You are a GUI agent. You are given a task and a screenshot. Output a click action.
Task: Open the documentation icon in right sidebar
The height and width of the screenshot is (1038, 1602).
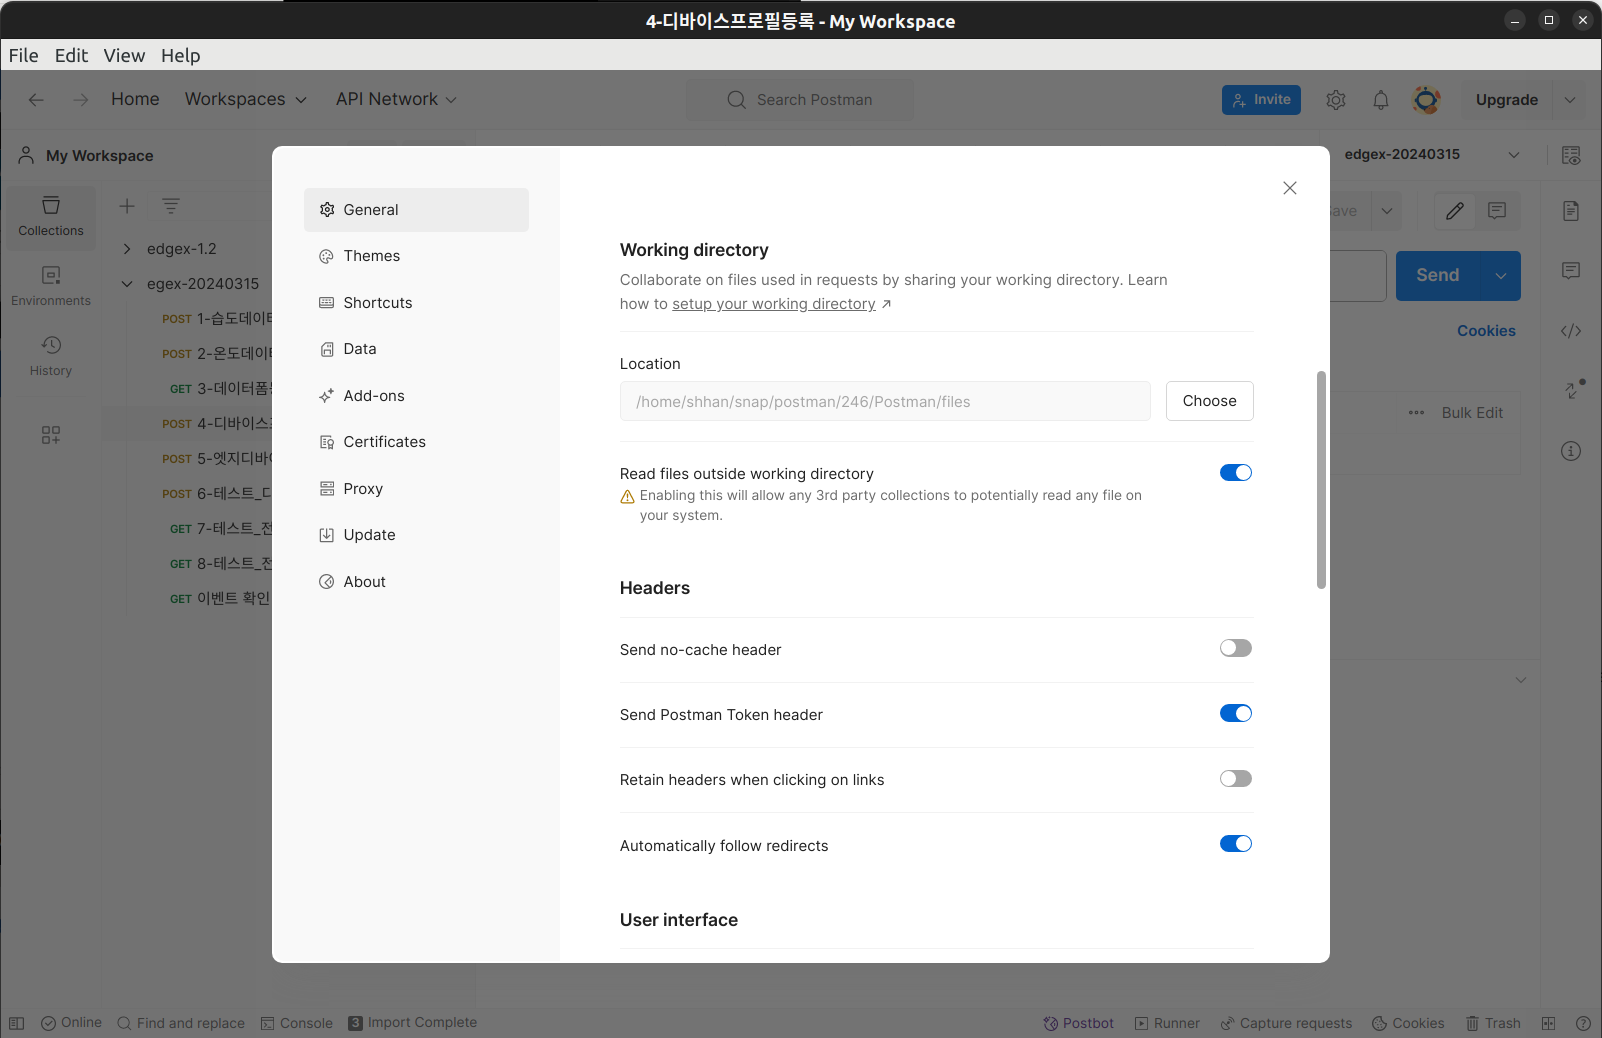pos(1571,211)
